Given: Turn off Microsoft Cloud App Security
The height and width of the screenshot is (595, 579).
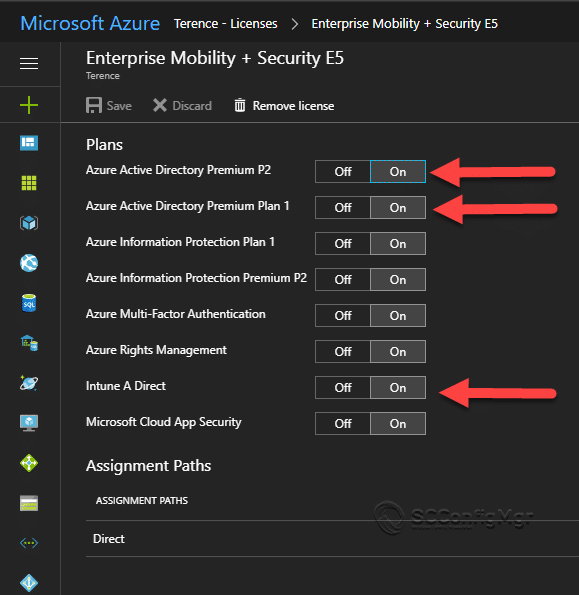Looking at the screenshot, I should [x=343, y=423].
